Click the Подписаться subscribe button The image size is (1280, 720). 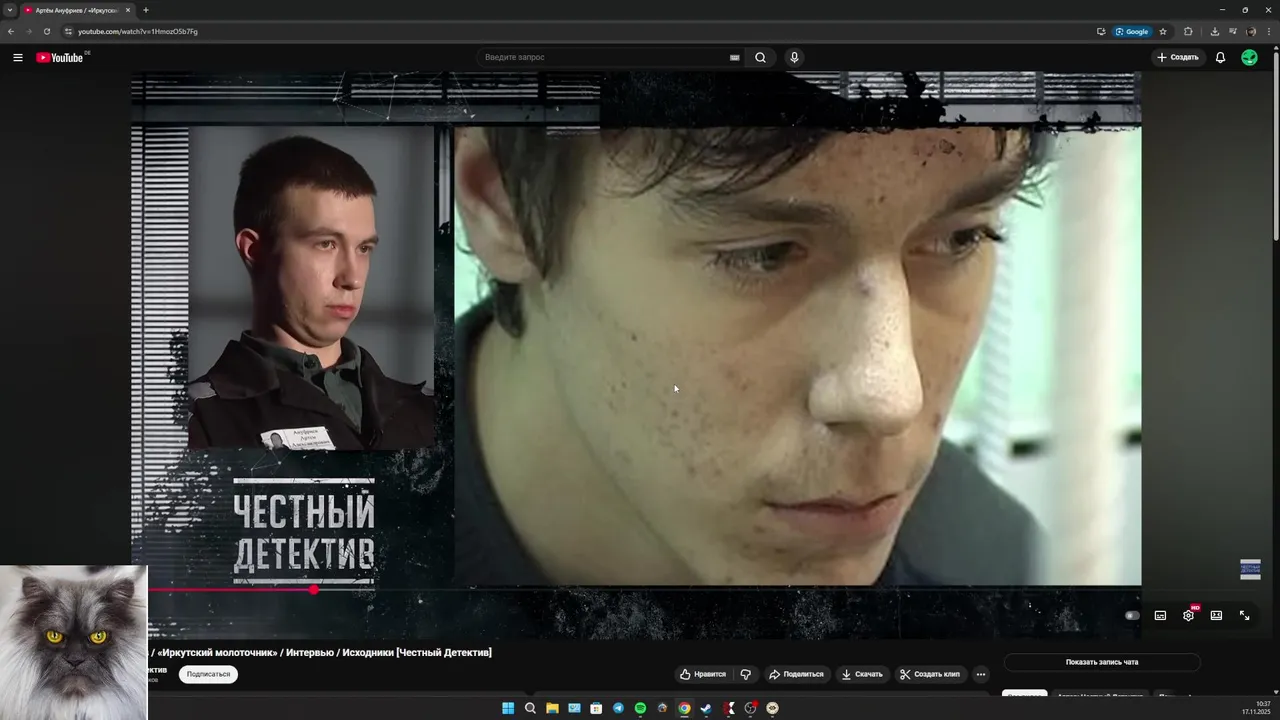[x=208, y=674]
